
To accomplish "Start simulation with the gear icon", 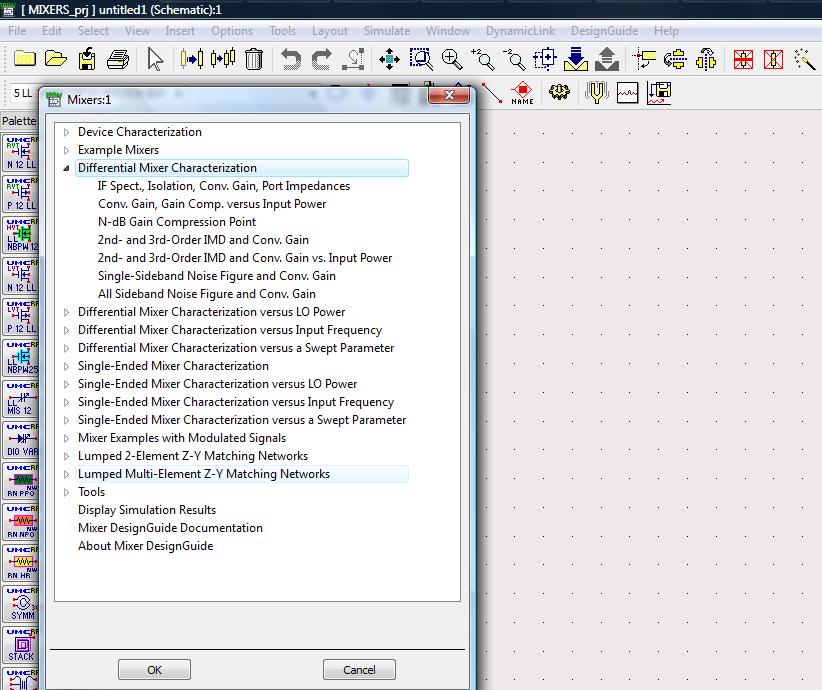I will tap(559, 92).
